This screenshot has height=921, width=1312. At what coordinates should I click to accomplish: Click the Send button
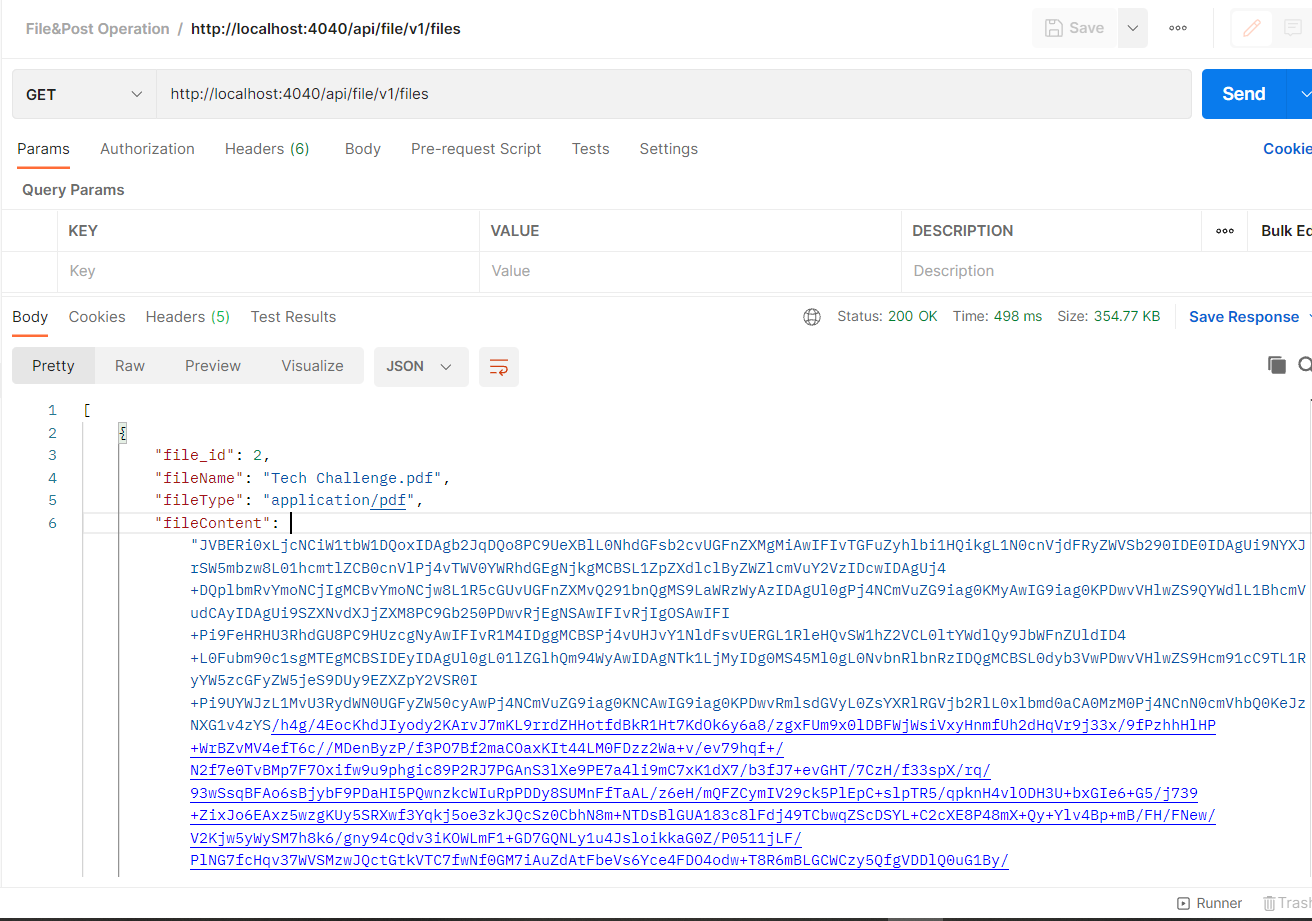1242,93
